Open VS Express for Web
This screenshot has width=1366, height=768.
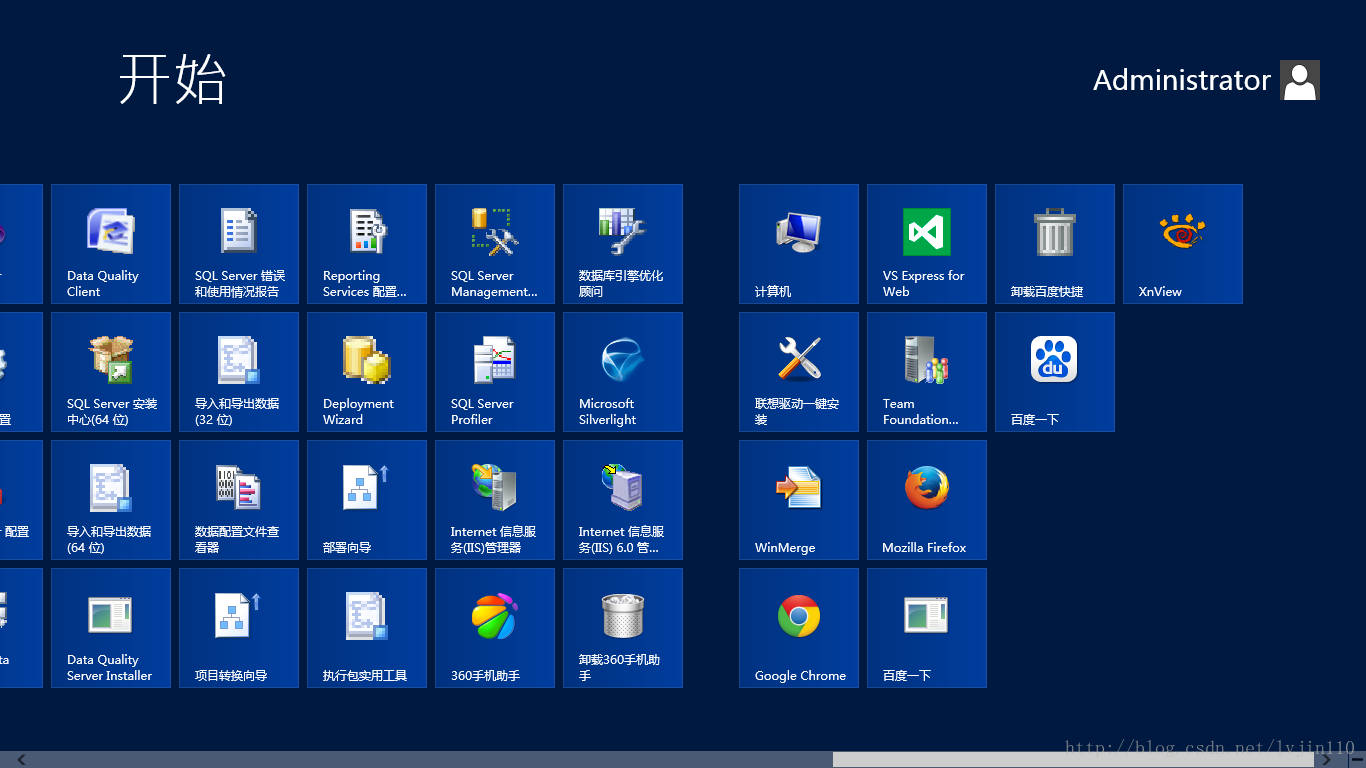point(927,244)
